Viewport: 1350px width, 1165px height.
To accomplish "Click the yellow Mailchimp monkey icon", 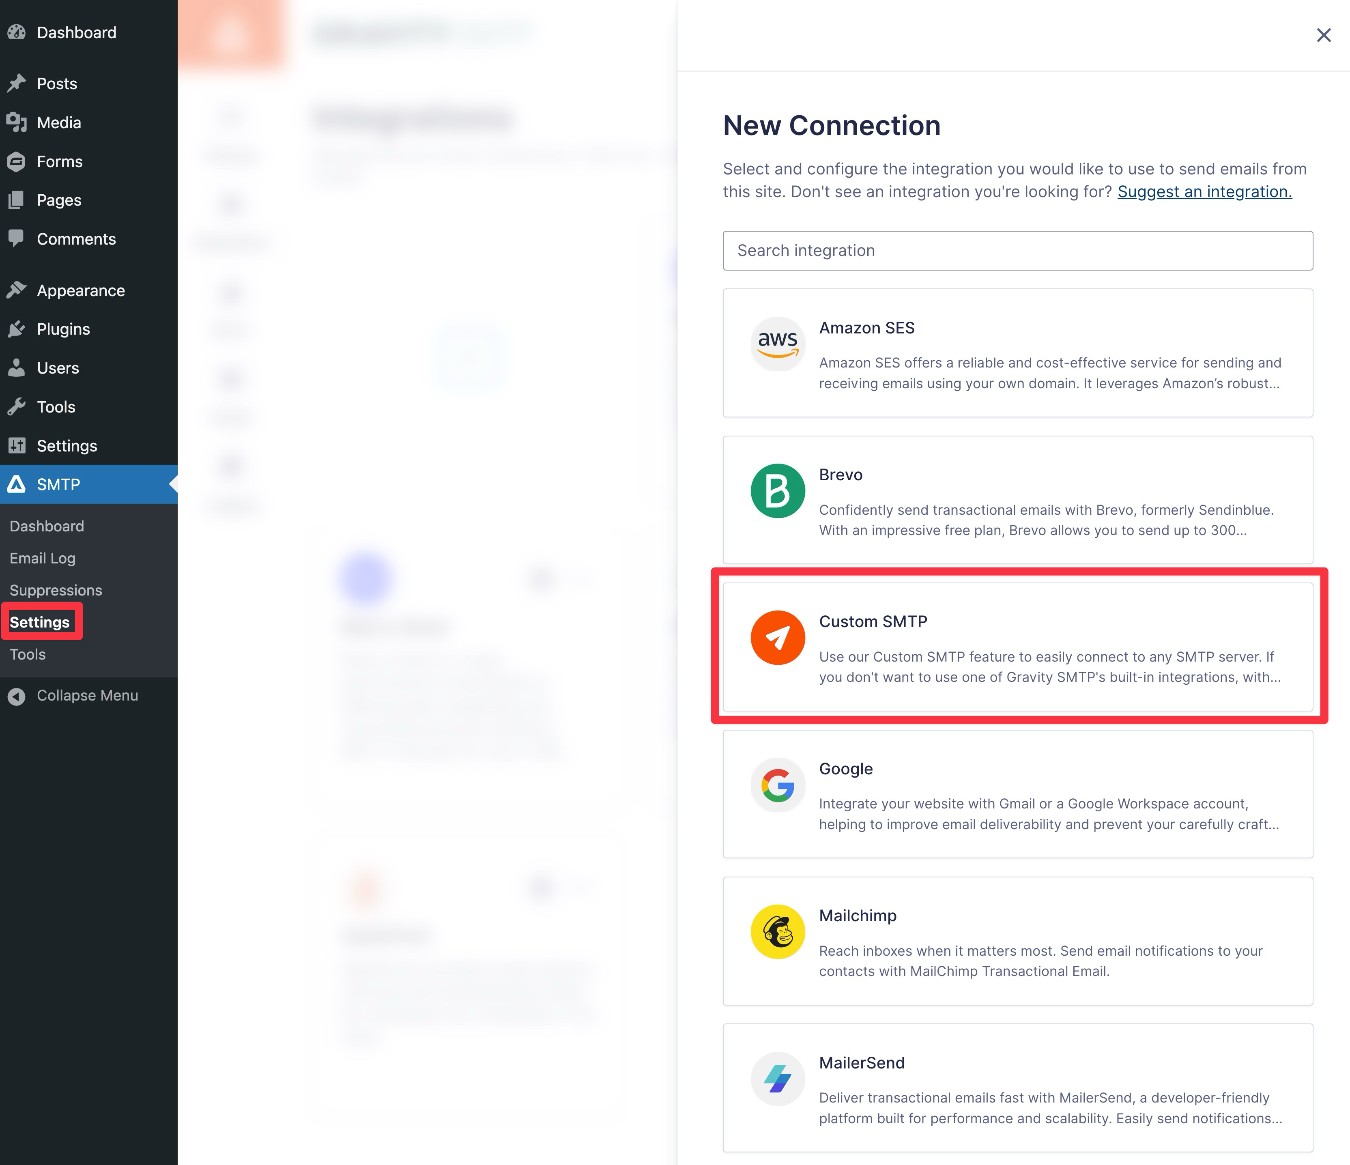I will (777, 932).
